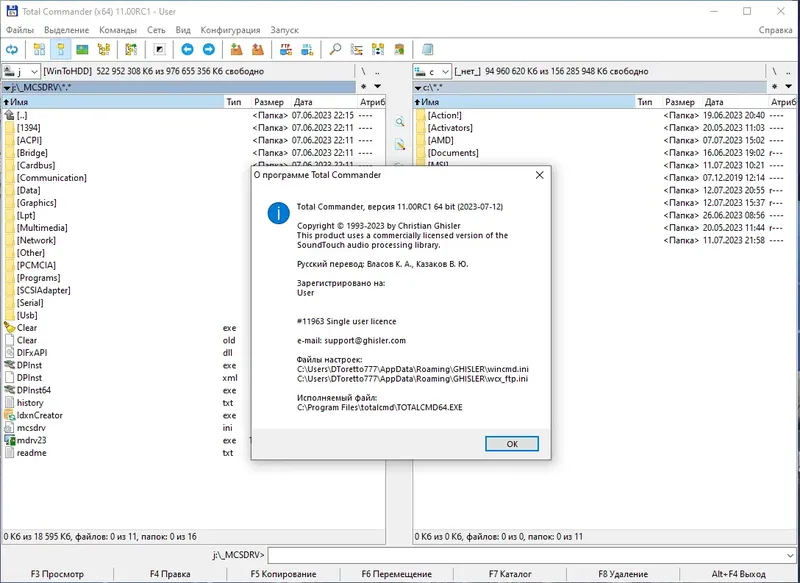Click the F7 Каталог button

(510, 574)
